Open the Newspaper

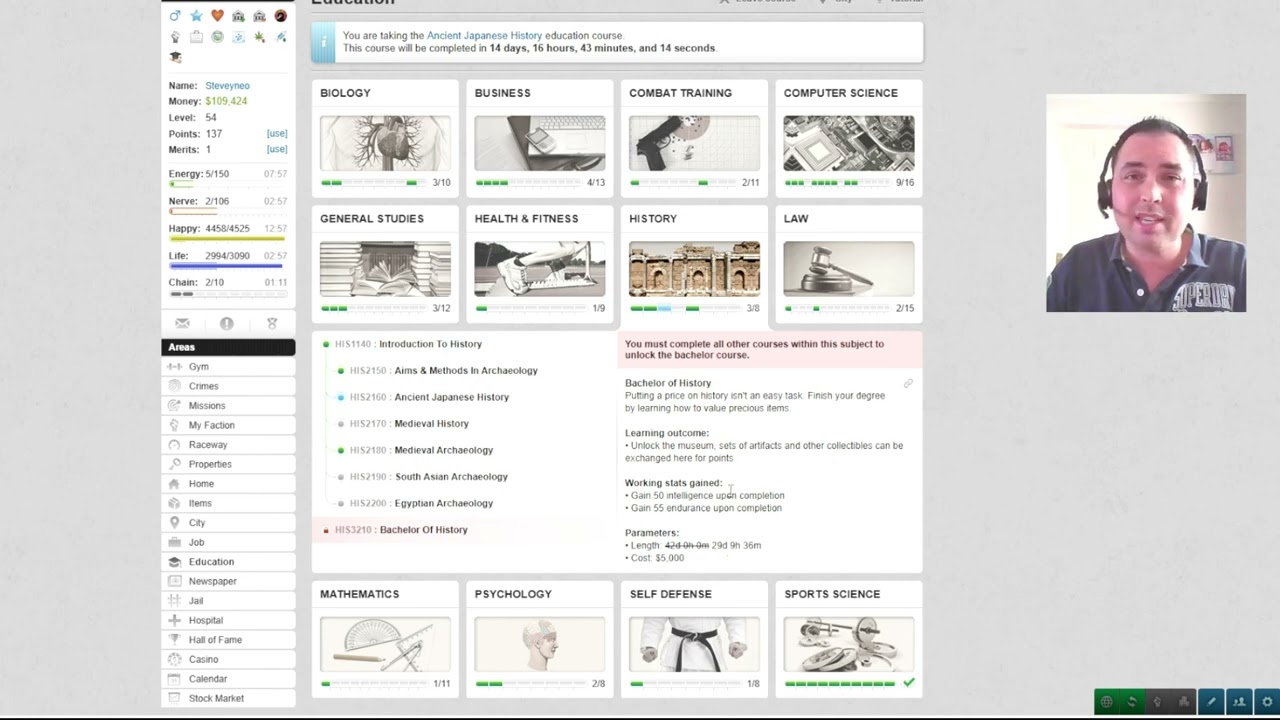[x=228, y=581]
